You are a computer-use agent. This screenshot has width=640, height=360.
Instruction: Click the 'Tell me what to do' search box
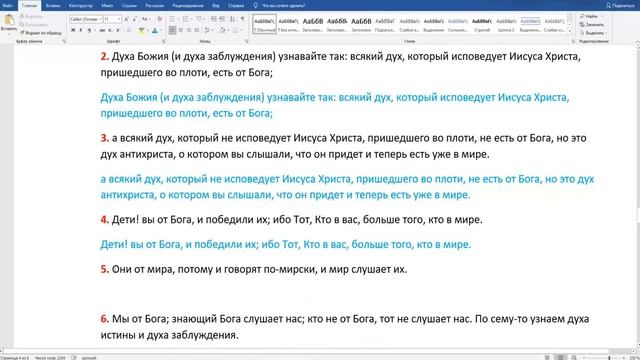(x=280, y=6)
